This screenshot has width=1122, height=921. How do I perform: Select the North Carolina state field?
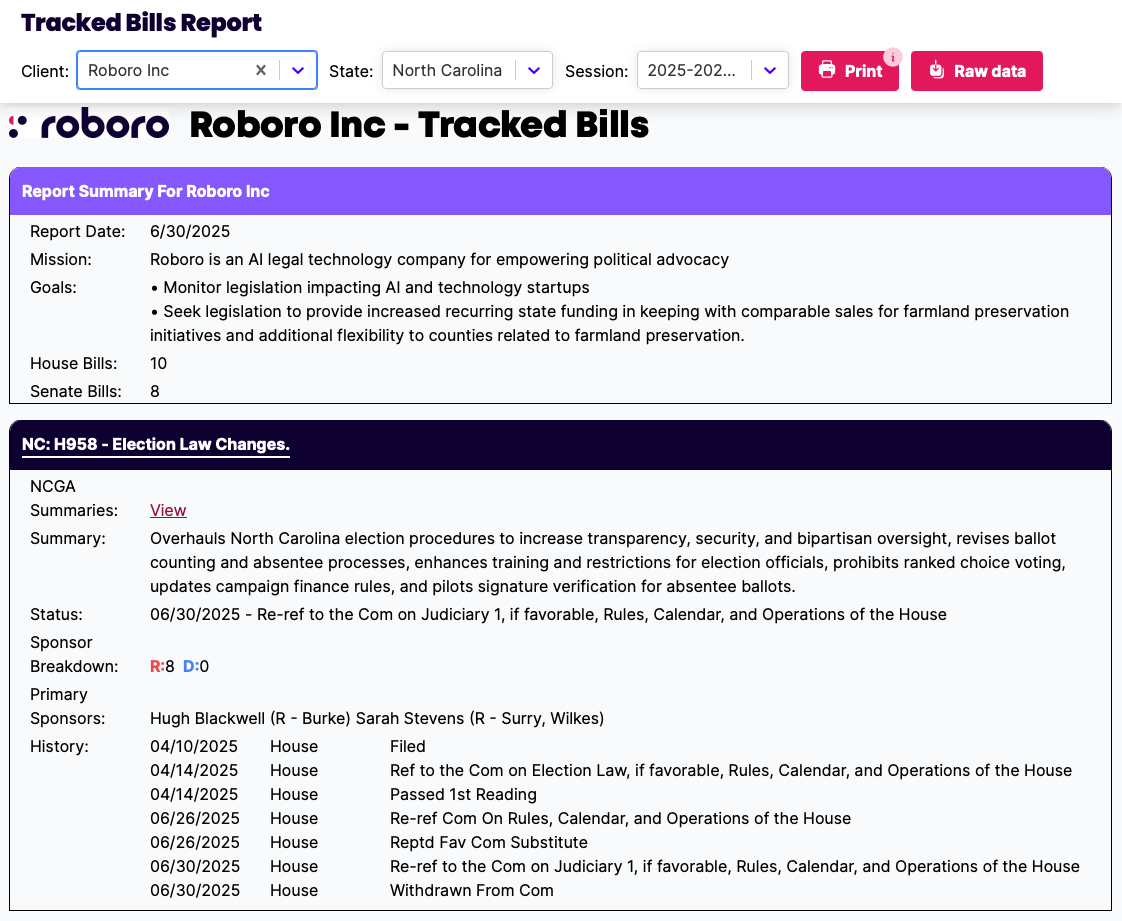(467, 70)
